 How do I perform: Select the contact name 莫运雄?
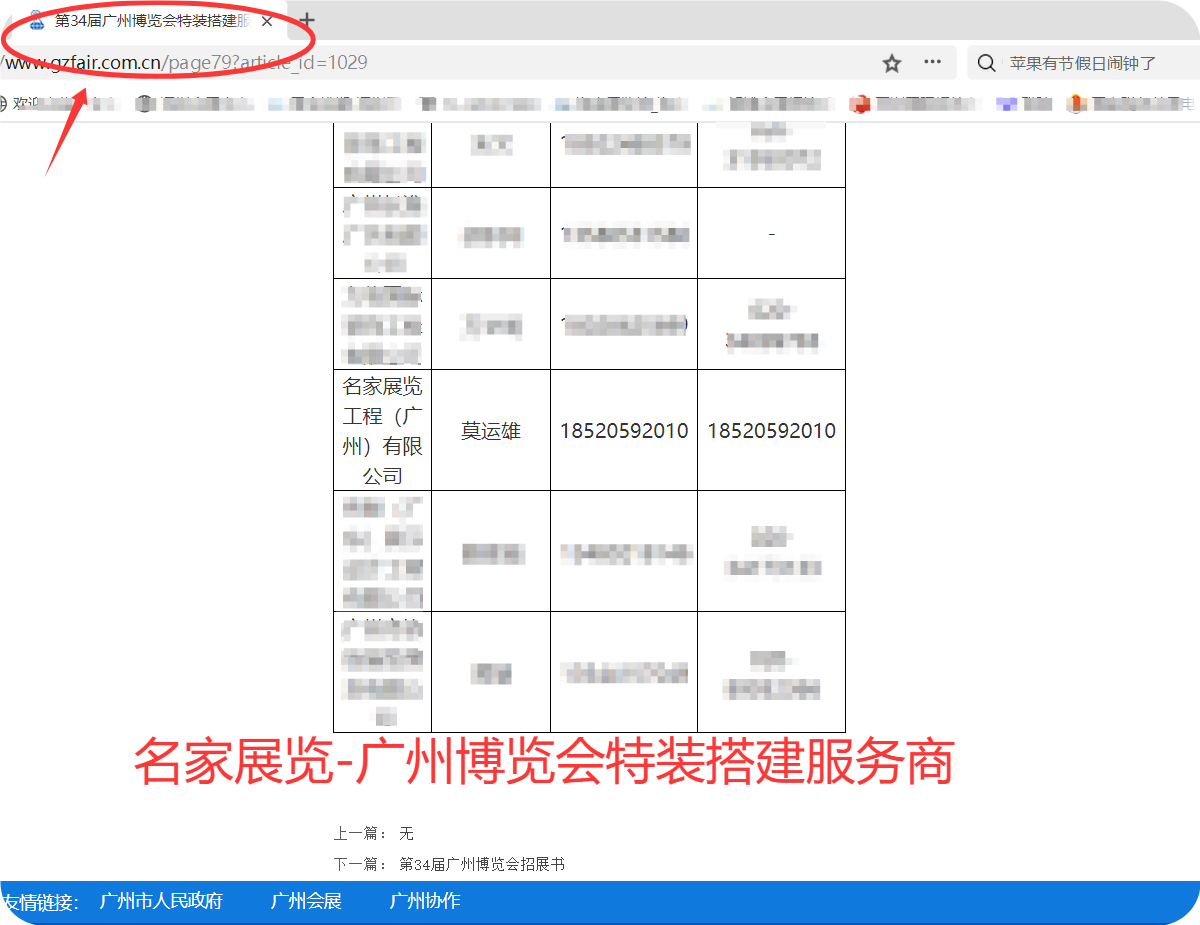pyautogui.click(x=491, y=431)
